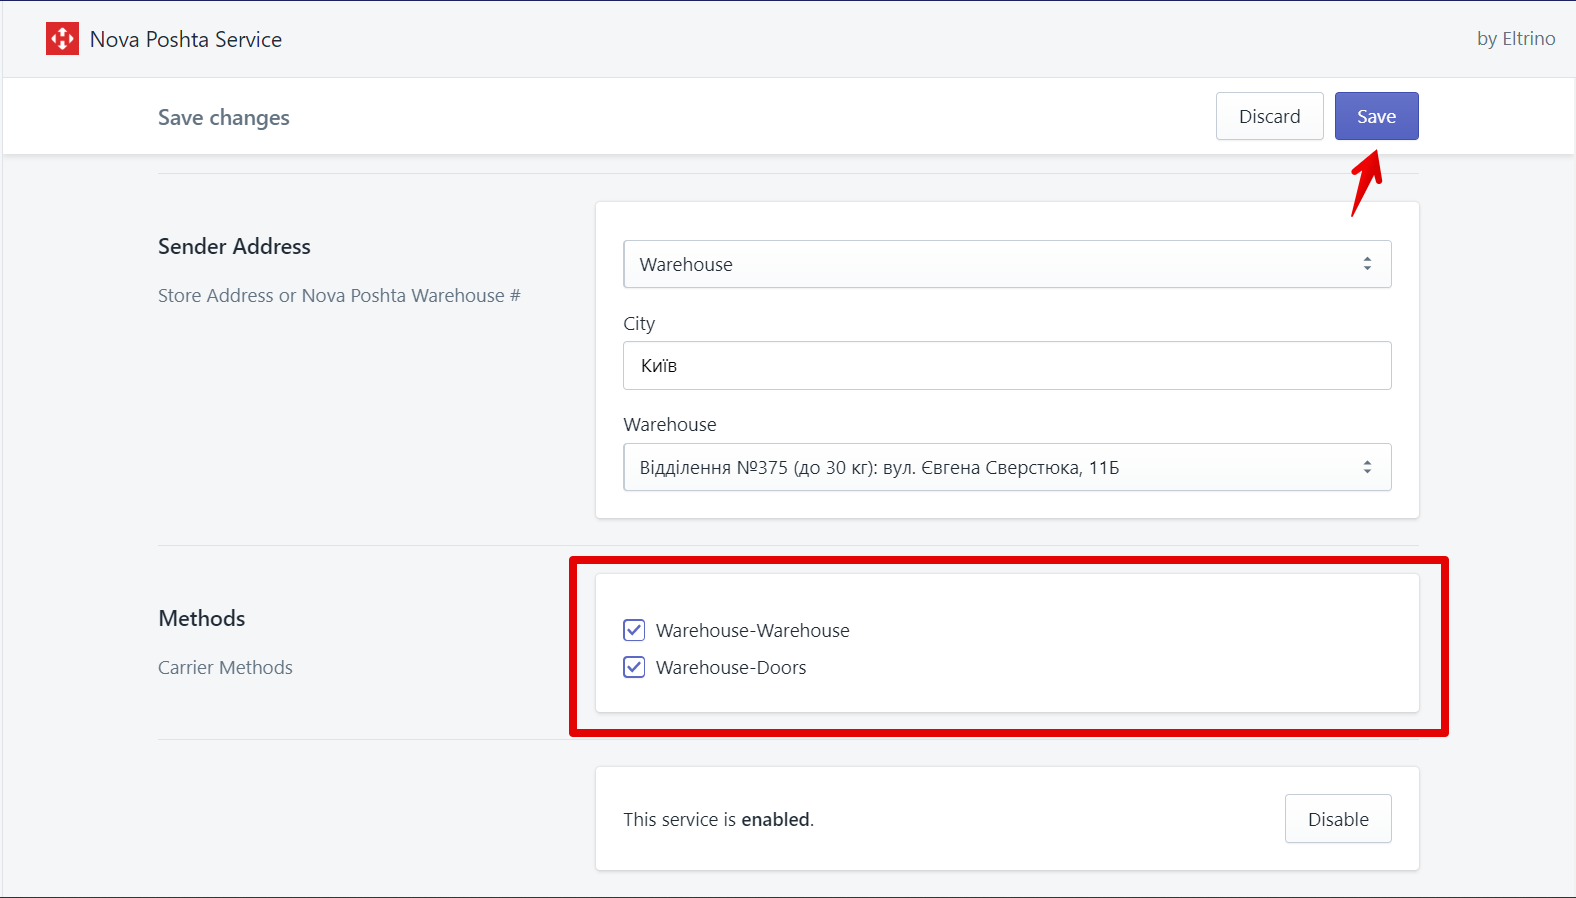Click the 'Warehouse' label above the branch dropdown
1576x898 pixels.
click(670, 424)
